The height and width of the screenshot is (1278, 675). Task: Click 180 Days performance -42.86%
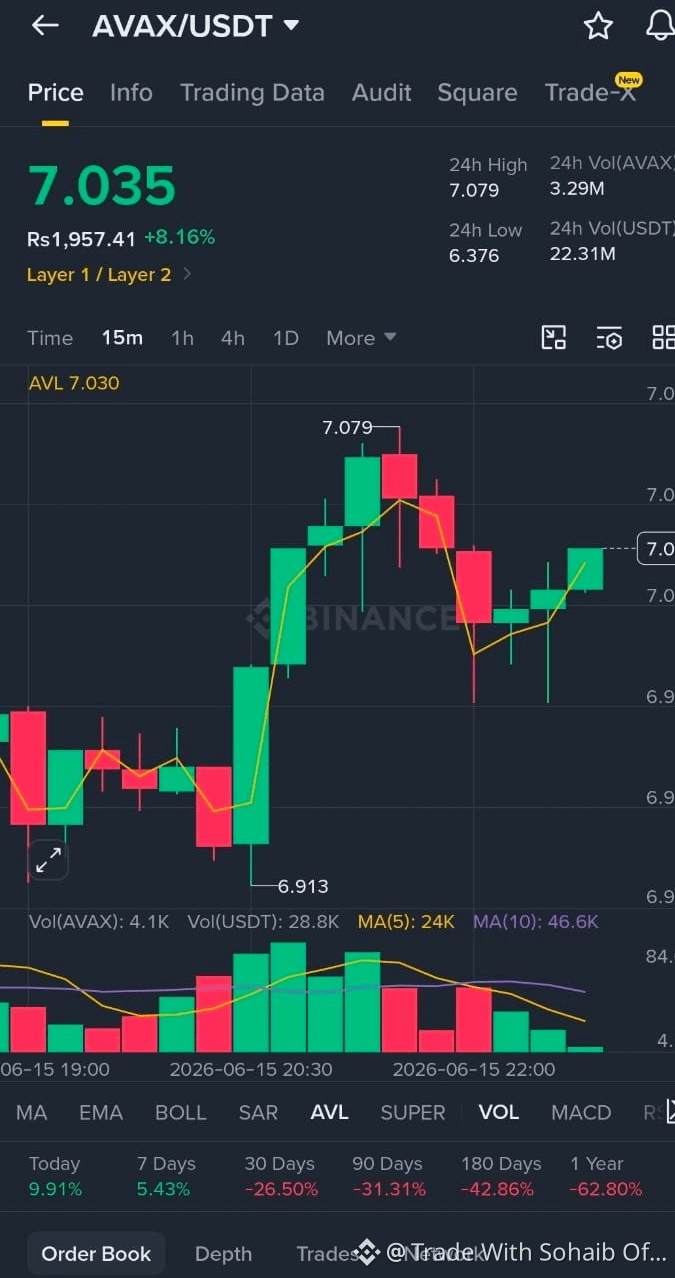[497, 1189]
